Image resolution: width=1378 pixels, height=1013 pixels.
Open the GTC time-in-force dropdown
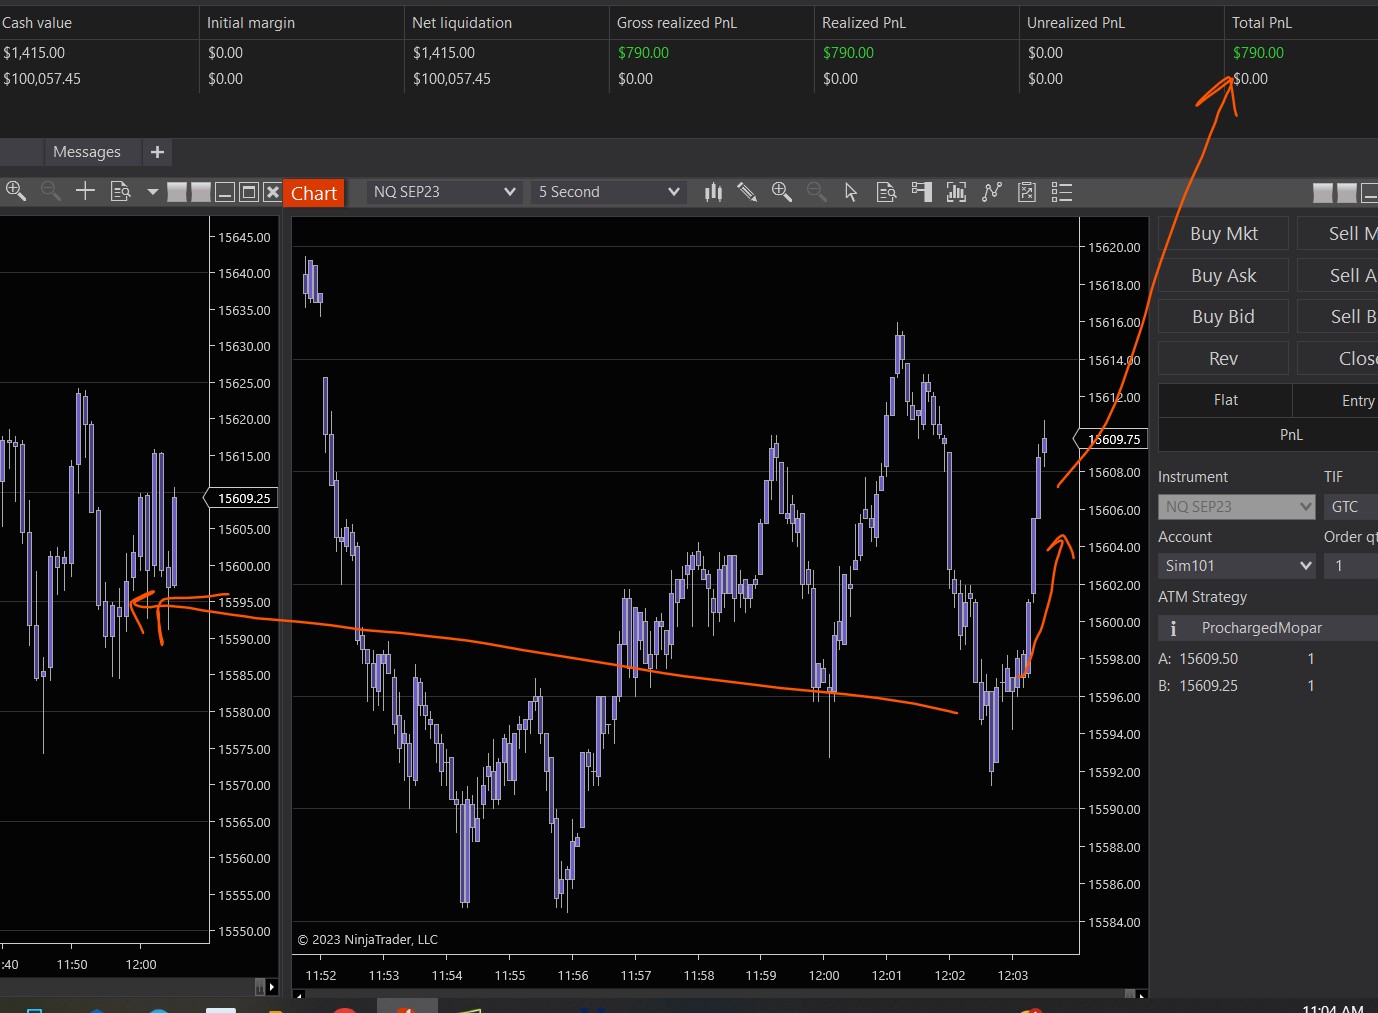tap(1350, 507)
